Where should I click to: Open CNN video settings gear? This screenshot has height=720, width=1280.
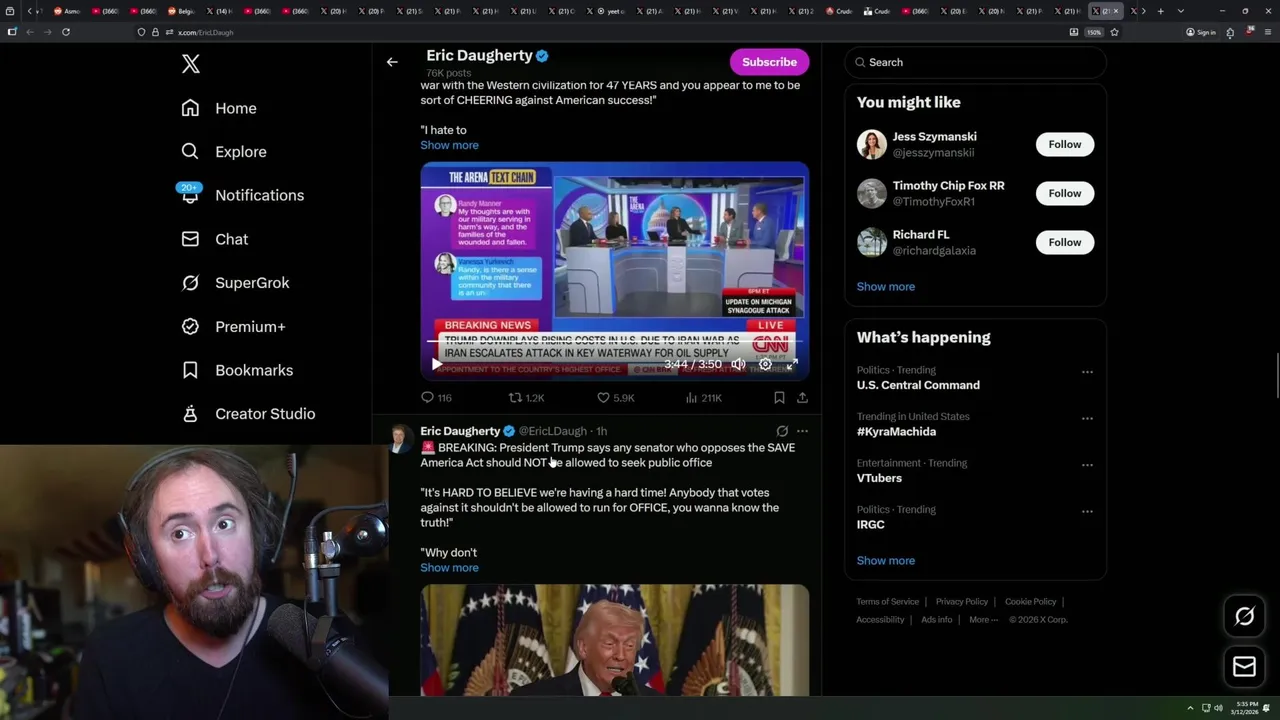click(765, 364)
